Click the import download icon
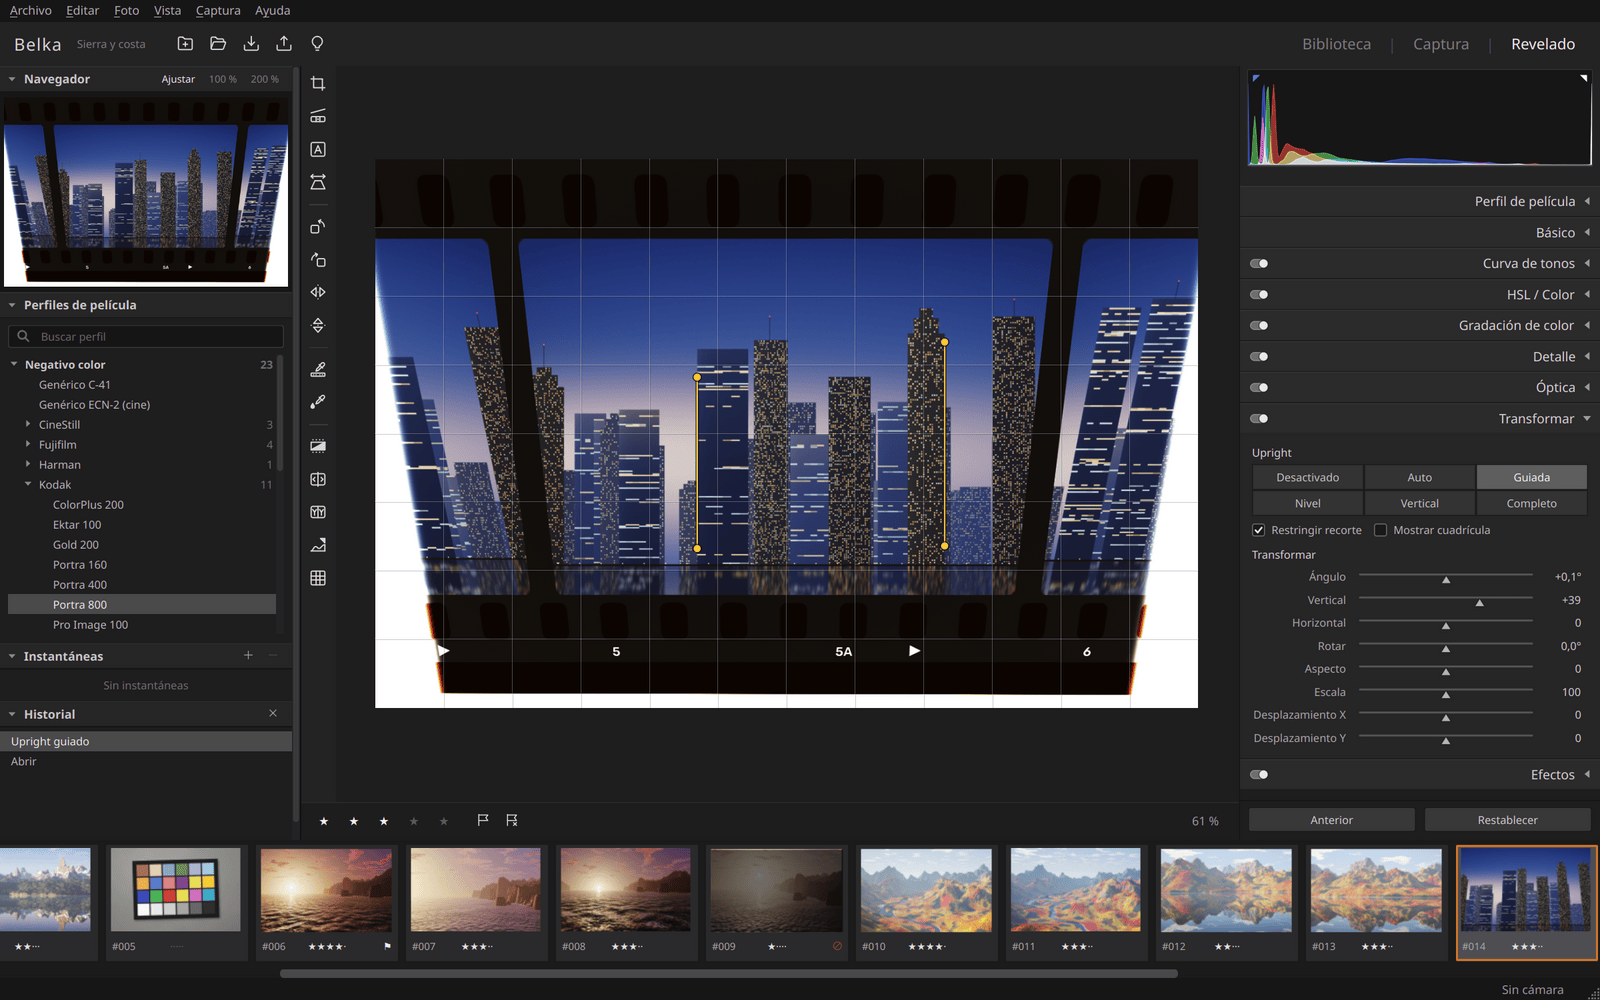This screenshot has width=1600, height=1000. pos(251,44)
